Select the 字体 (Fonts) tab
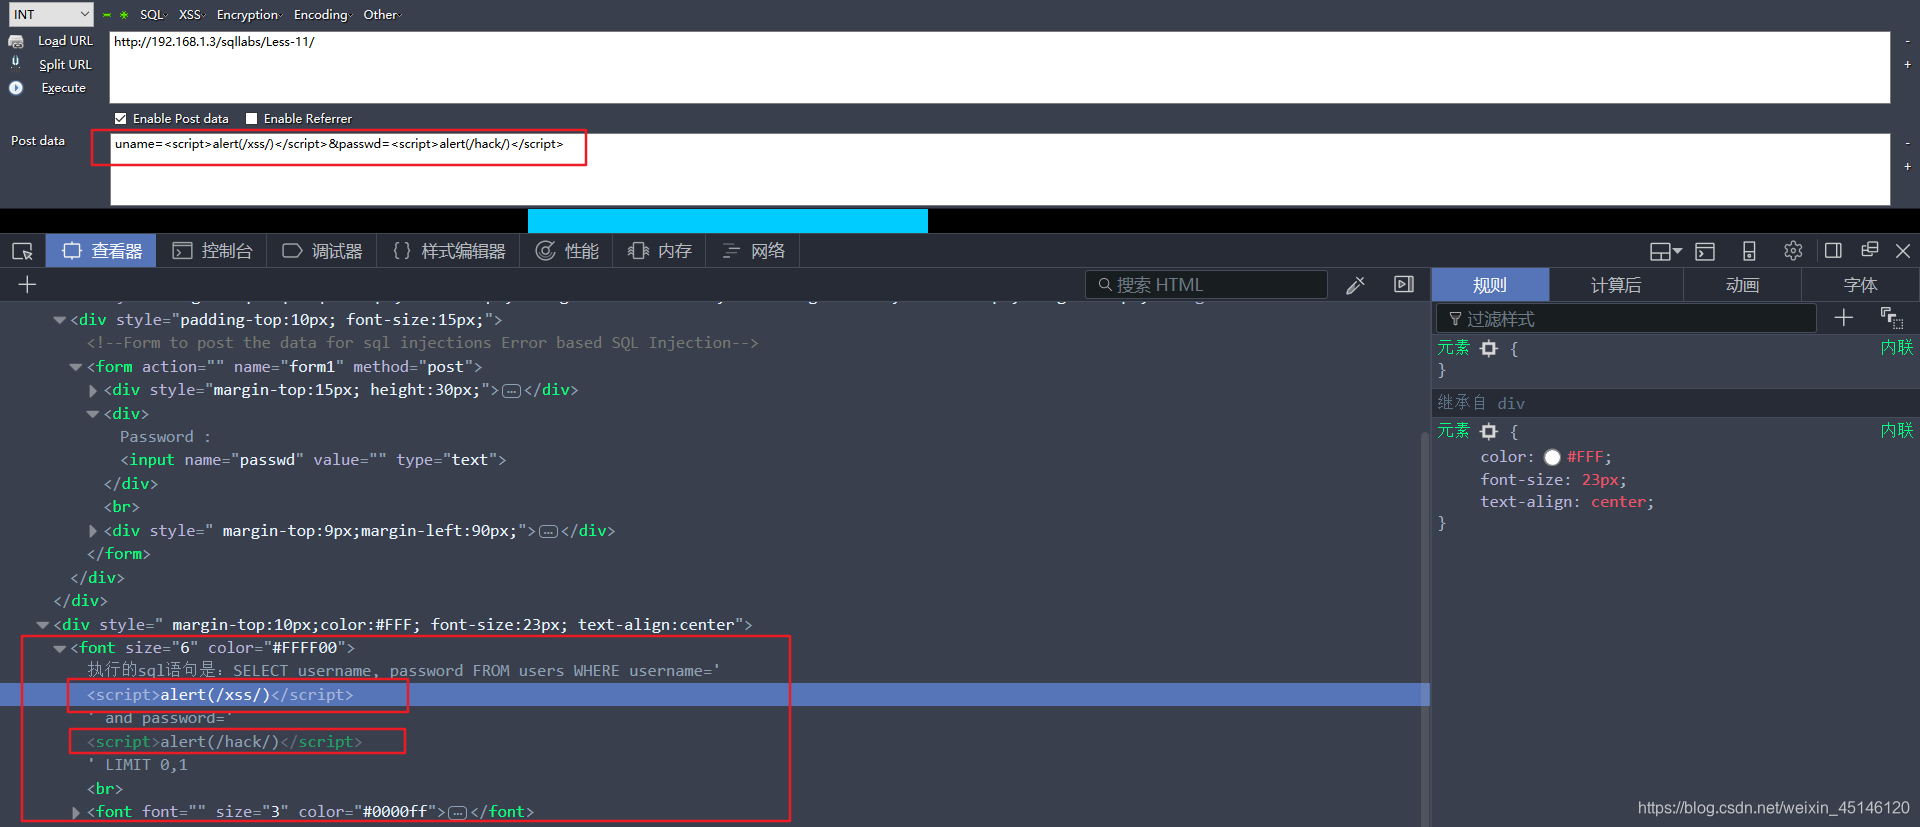The image size is (1920, 827). coord(1860,285)
